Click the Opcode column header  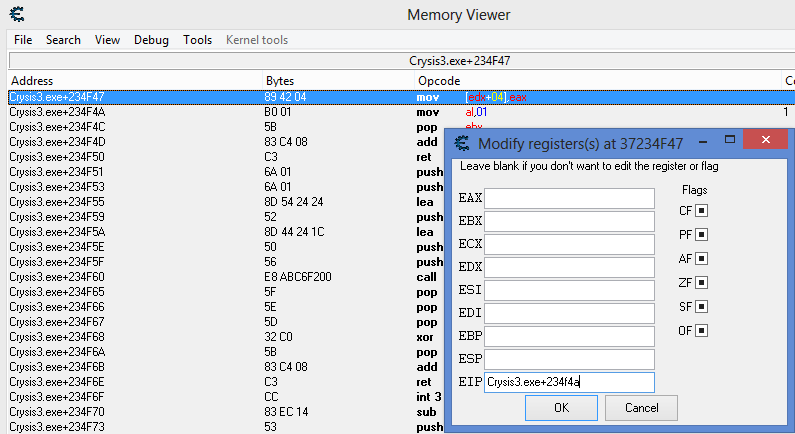tap(598, 81)
